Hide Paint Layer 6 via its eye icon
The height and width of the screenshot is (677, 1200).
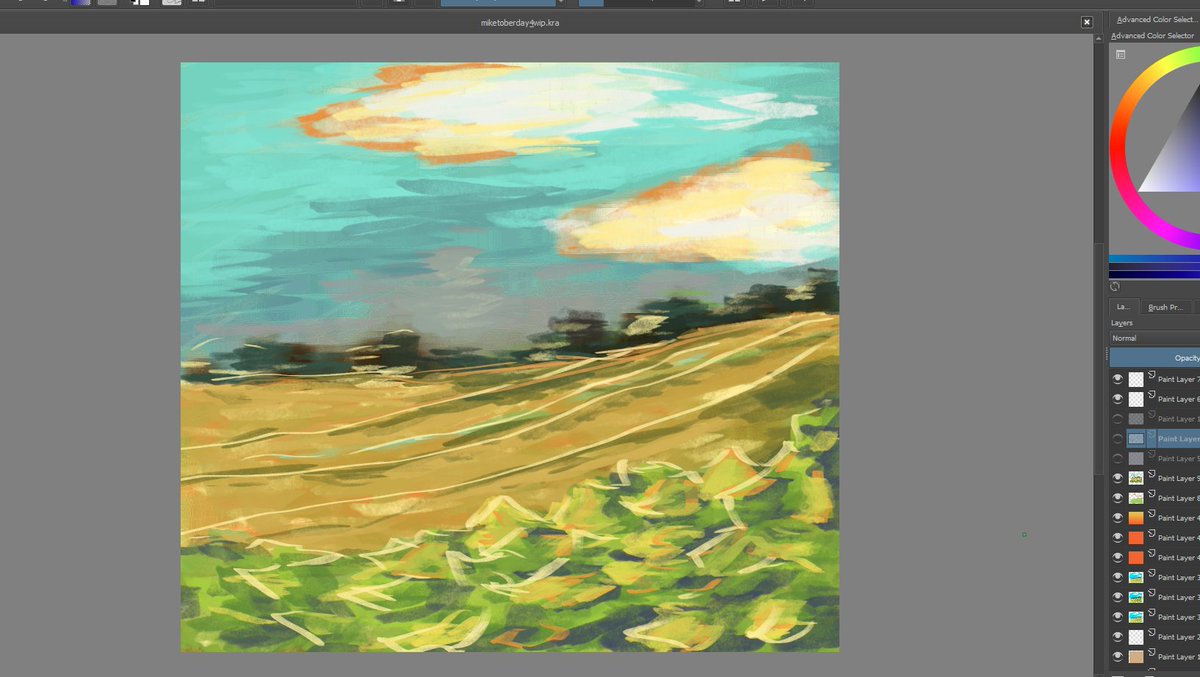pyautogui.click(x=1118, y=399)
